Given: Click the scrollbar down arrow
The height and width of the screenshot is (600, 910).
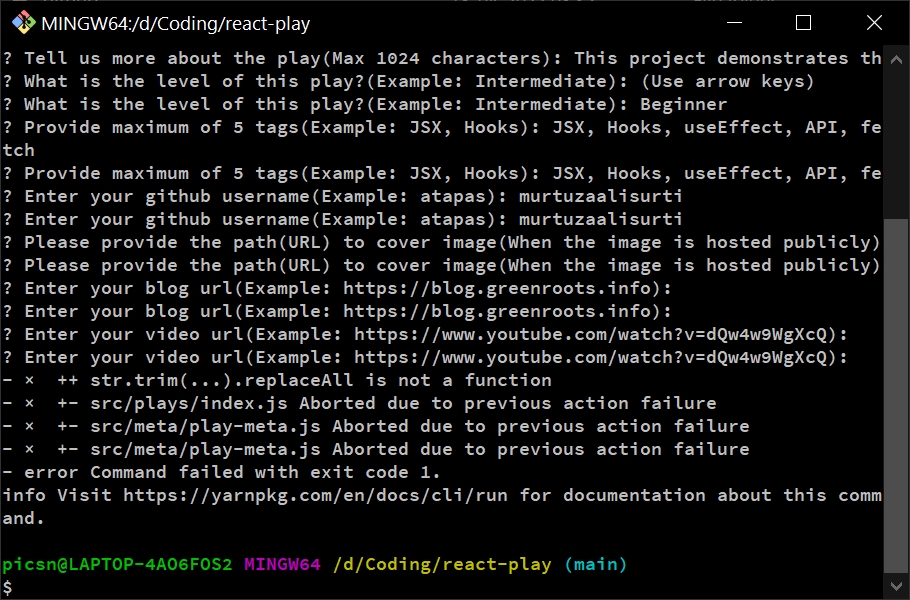Looking at the screenshot, I should click(x=898, y=586).
